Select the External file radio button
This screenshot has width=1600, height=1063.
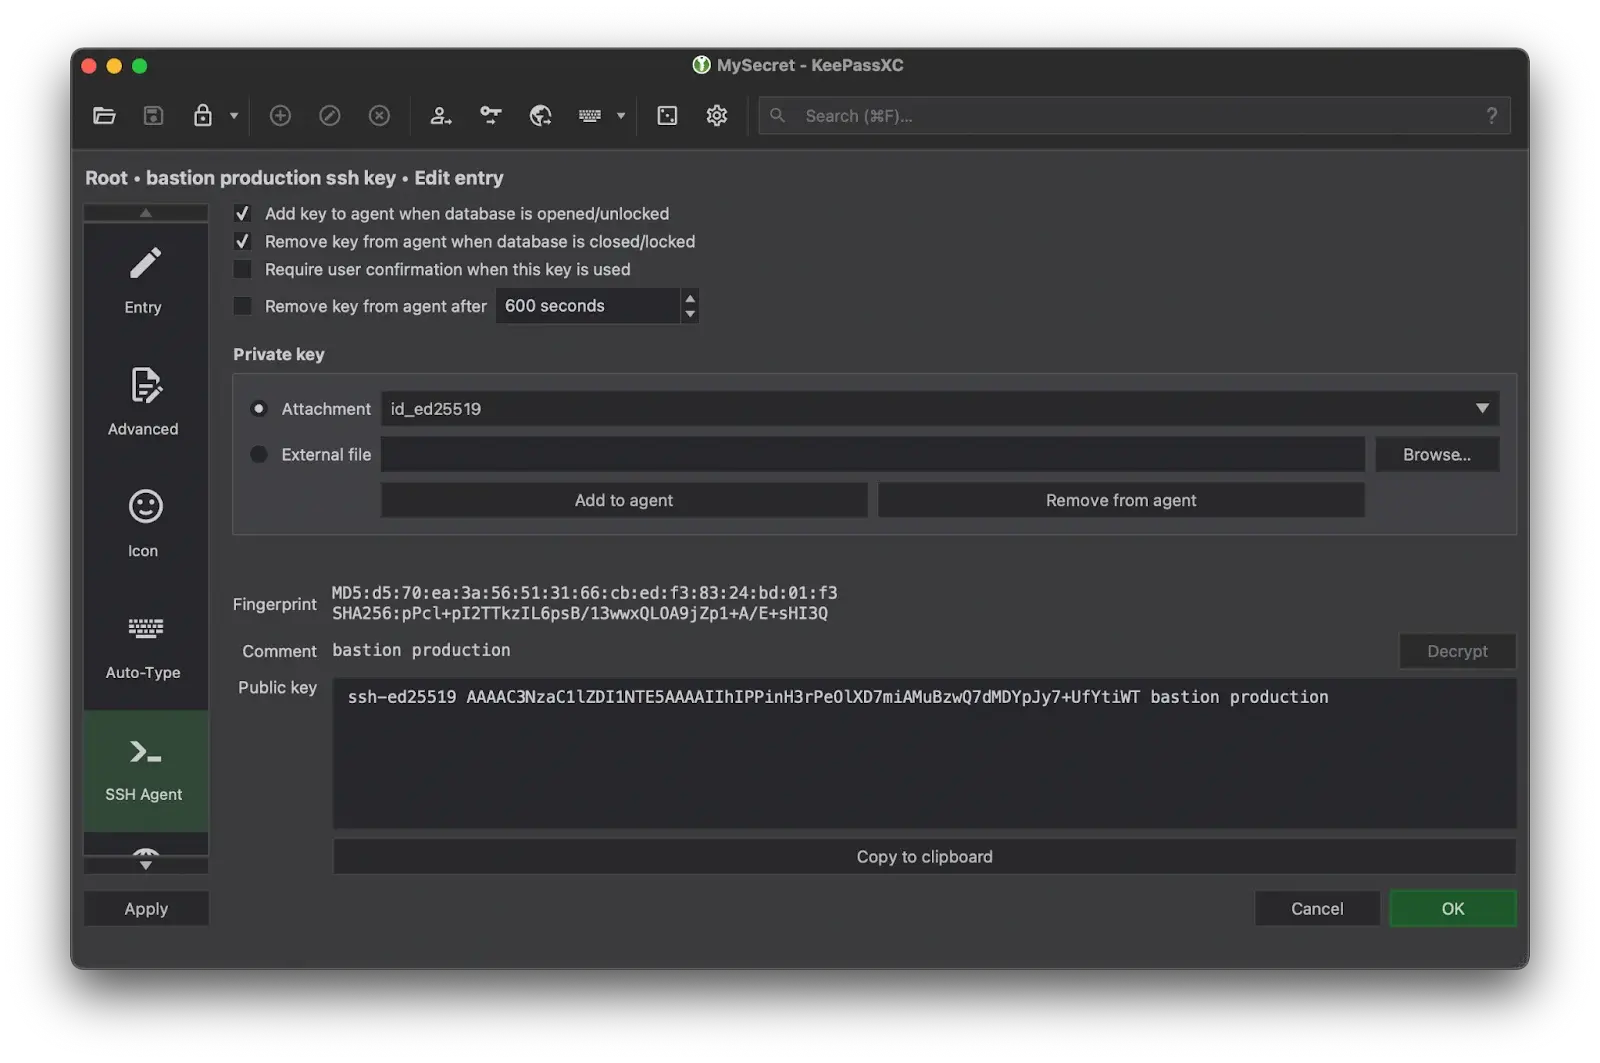coord(259,454)
